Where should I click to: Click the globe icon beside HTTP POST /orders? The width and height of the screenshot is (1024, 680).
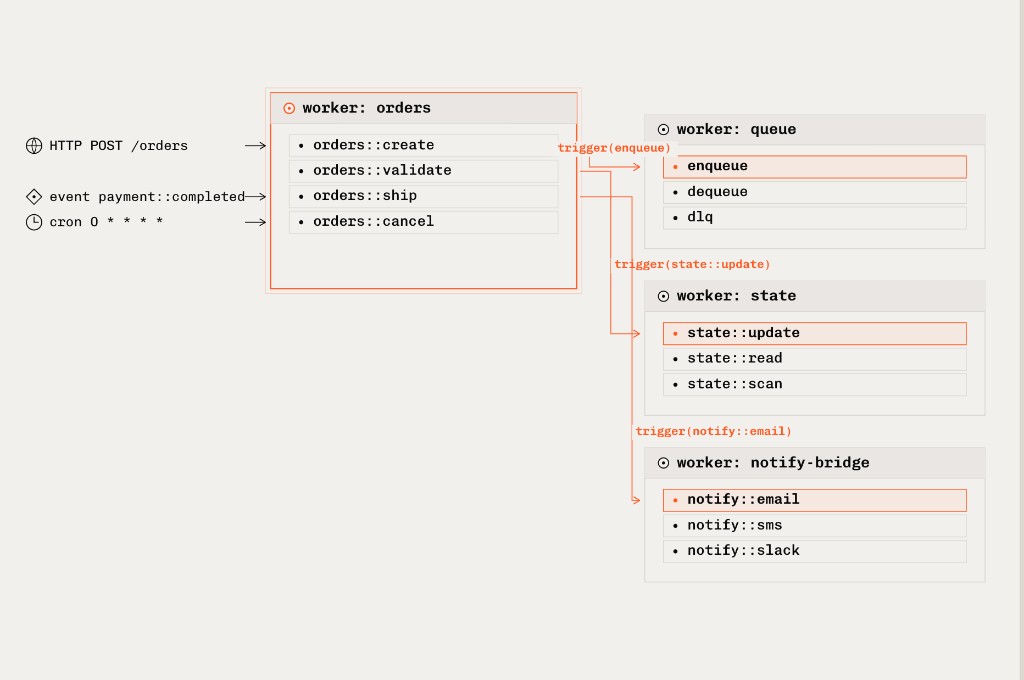point(34,146)
